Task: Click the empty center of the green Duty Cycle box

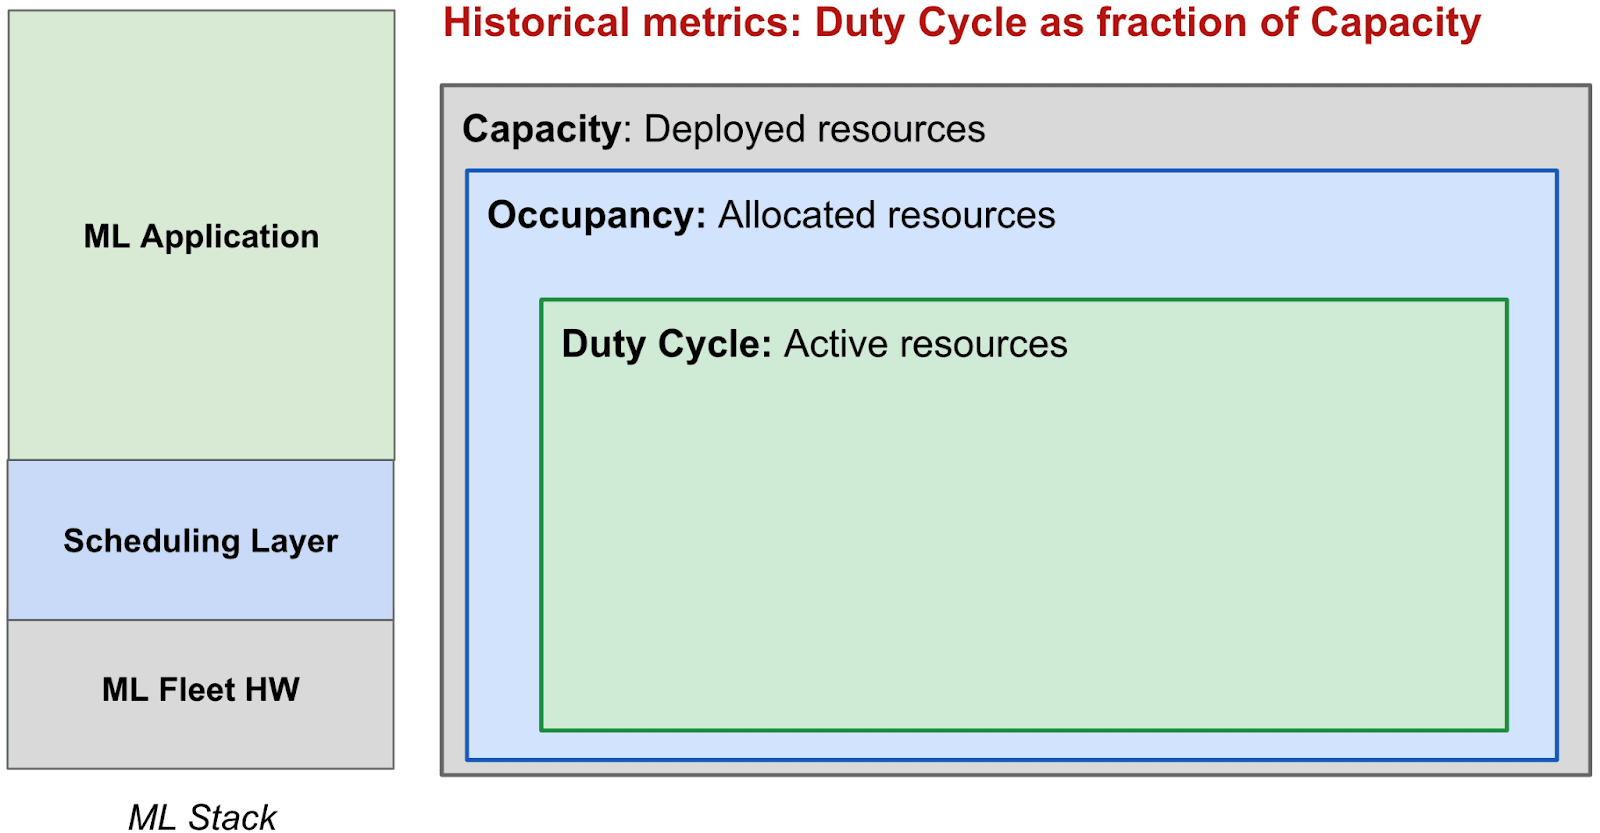Action: point(1023,540)
